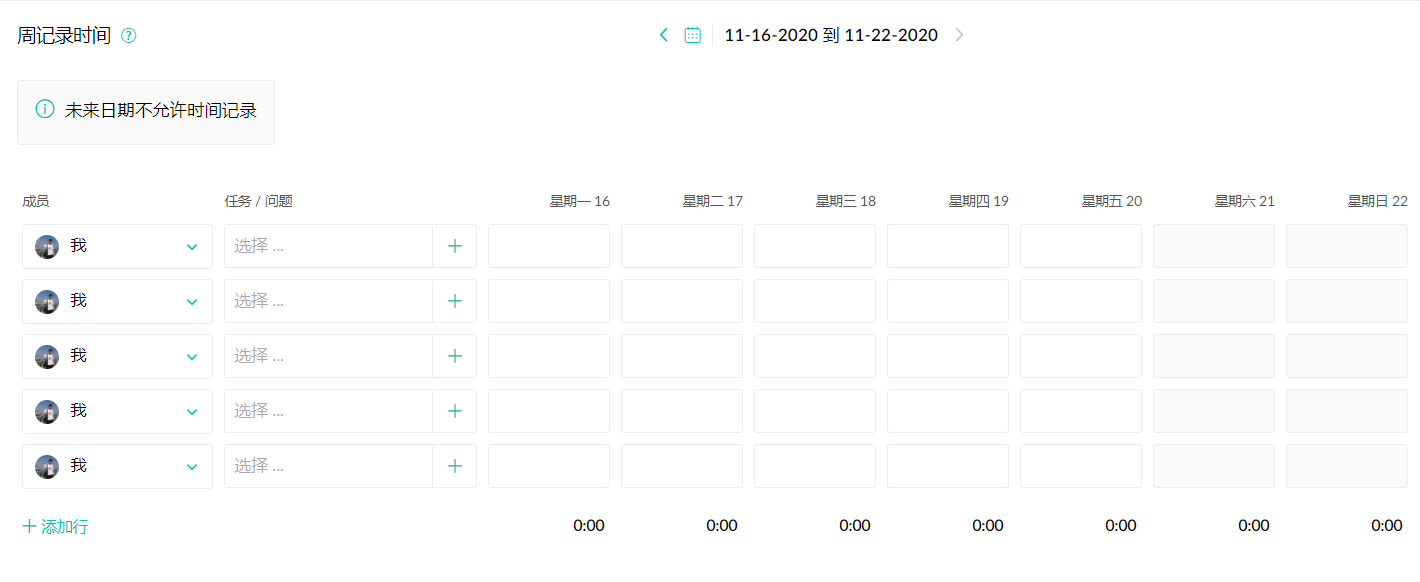
Task: Click the next week right arrow
Action: tap(959, 35)
